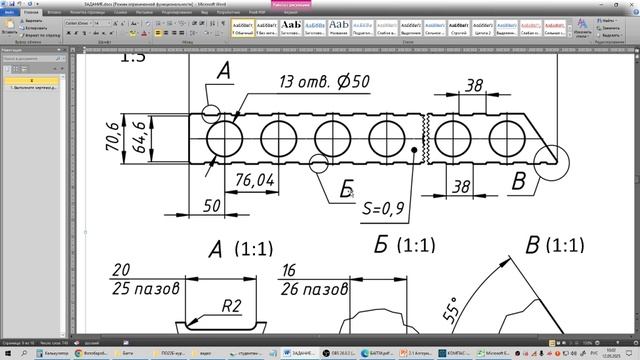This screenshot has width=640, height=360.
Task: Switch to Chrome on the taskbar
Action: (x=91, y=353)
